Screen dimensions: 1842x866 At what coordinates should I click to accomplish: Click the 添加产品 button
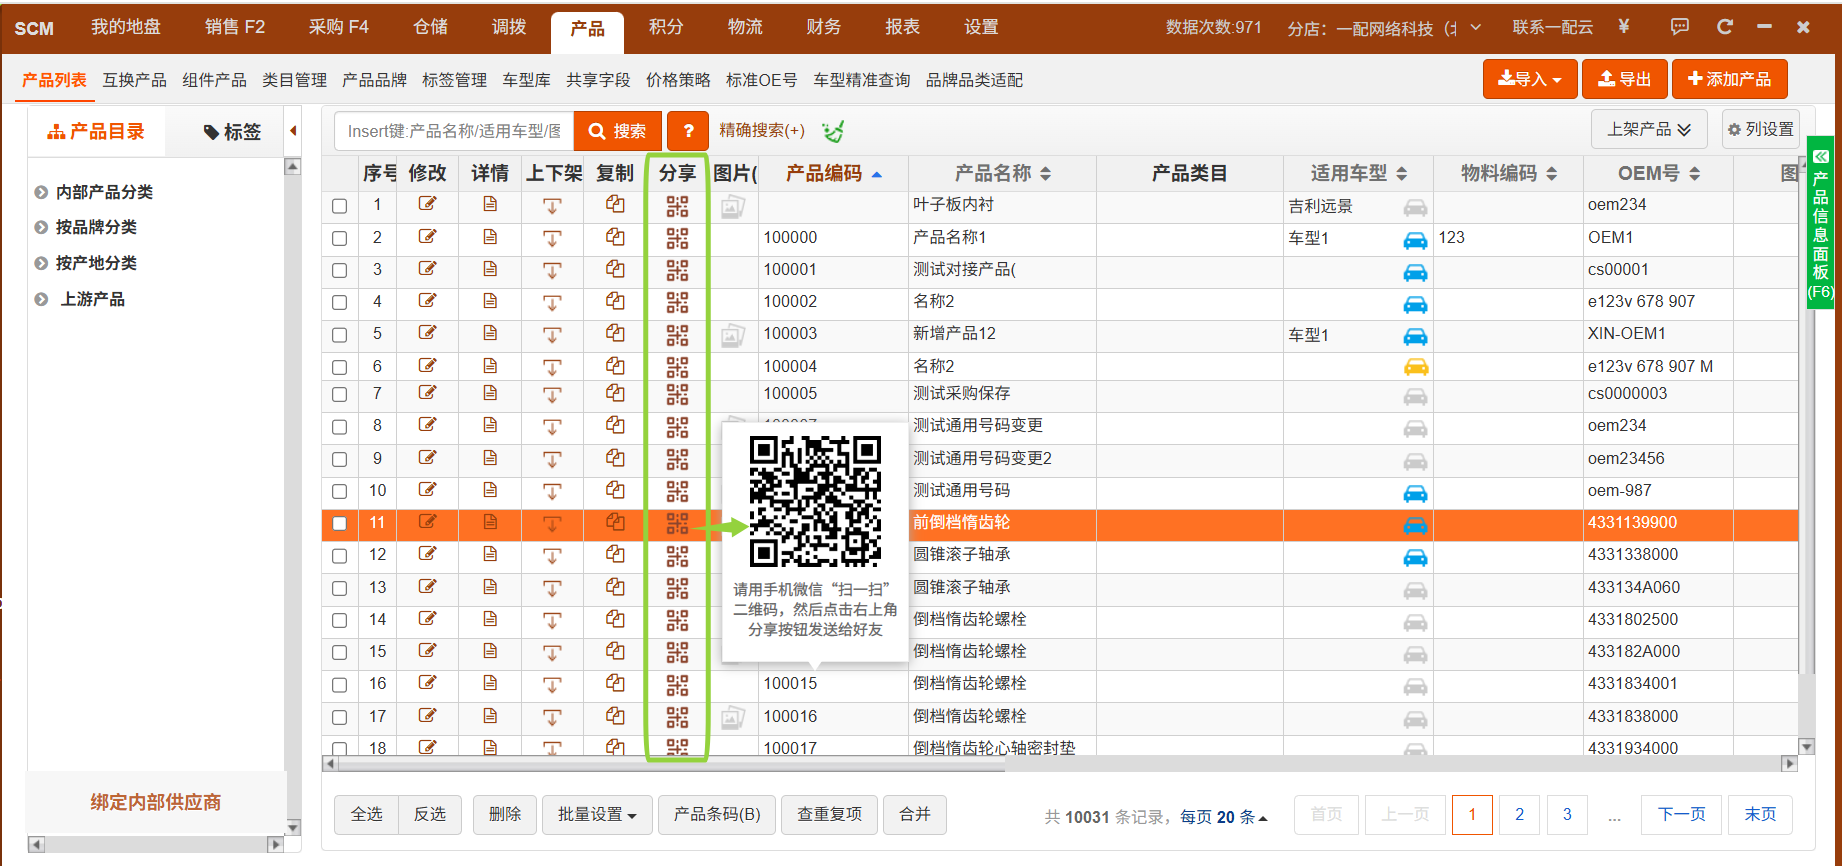click(x=1729, y=79)
